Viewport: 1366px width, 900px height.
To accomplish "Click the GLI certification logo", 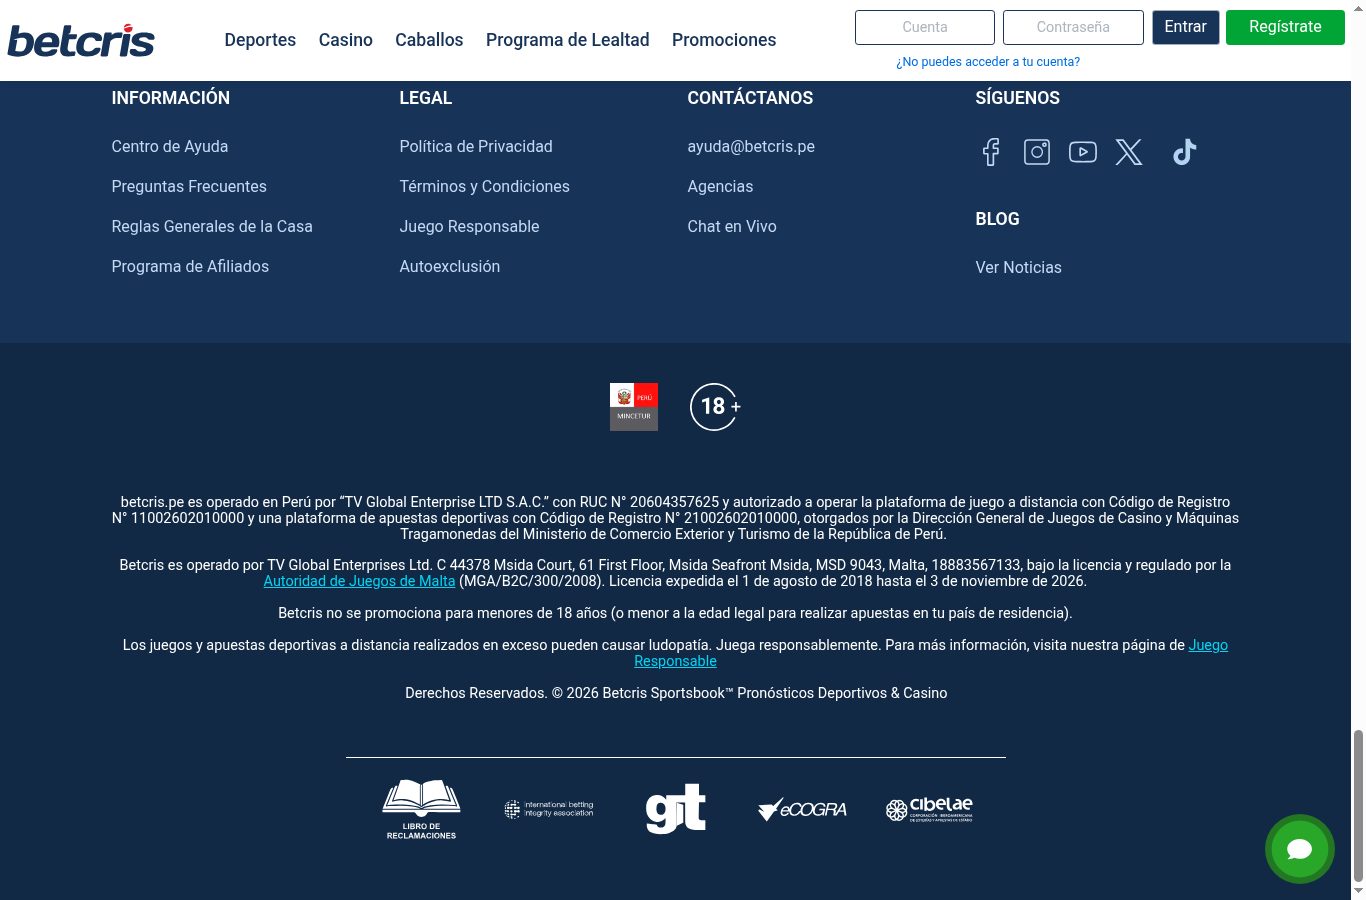I will (676, 809).
